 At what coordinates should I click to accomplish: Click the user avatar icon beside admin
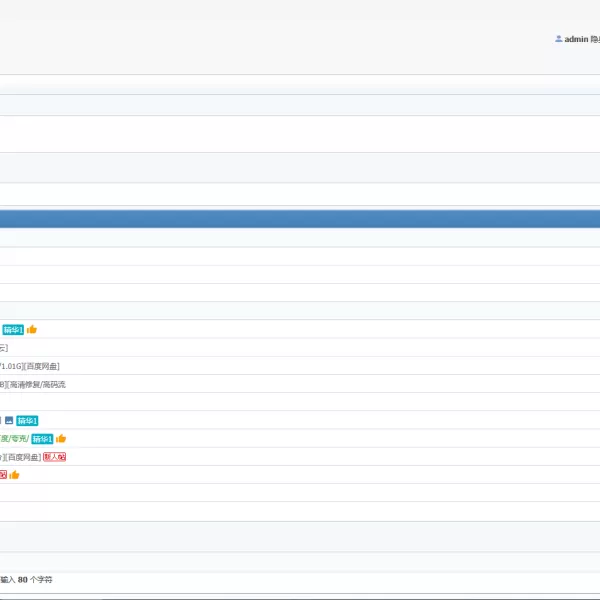(558, 39)
